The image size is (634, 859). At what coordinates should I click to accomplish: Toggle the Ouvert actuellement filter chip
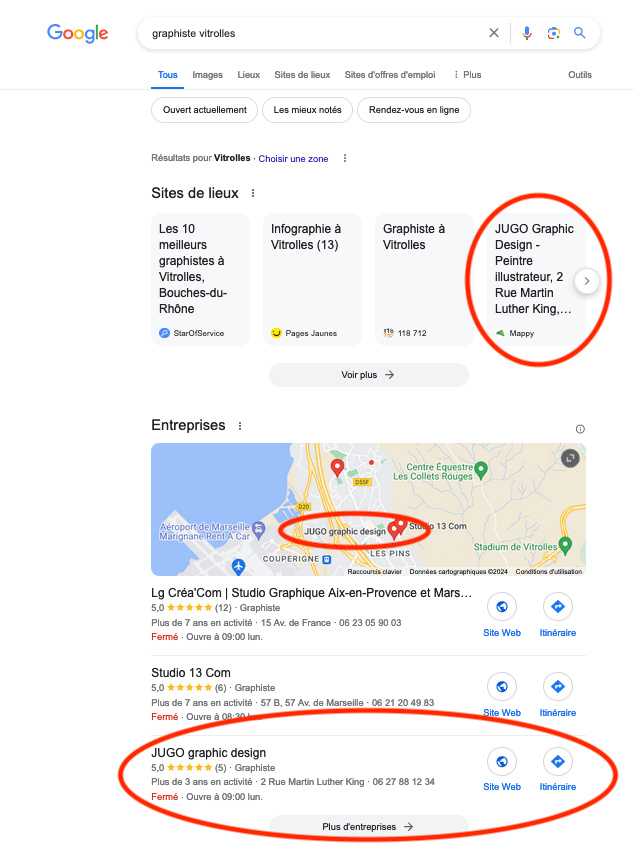(x=204, y=110)
